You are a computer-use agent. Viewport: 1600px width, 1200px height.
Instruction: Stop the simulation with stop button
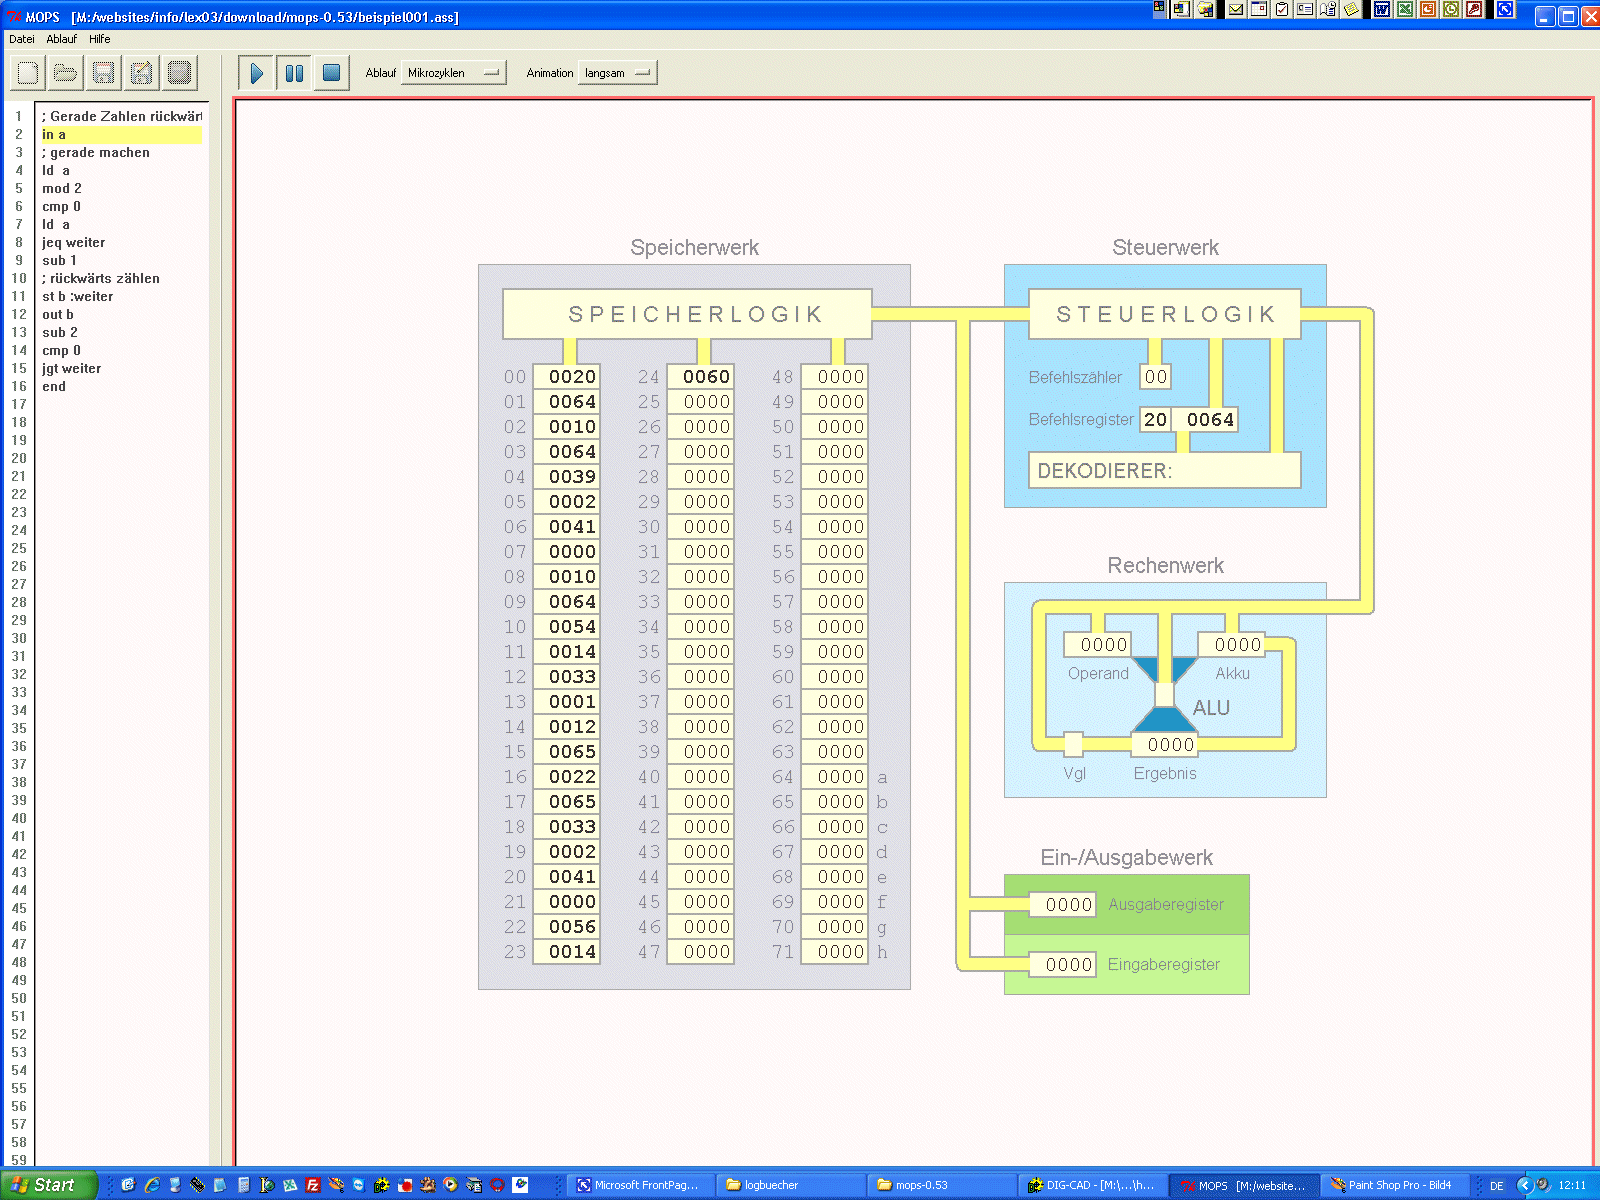[x=332, y=73]
